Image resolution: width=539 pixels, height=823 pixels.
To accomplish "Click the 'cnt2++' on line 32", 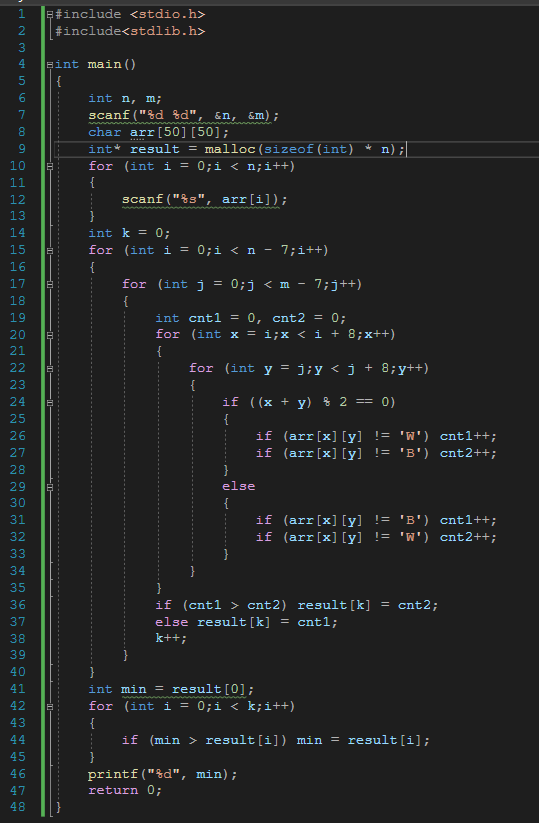I will tap(464, 537).
